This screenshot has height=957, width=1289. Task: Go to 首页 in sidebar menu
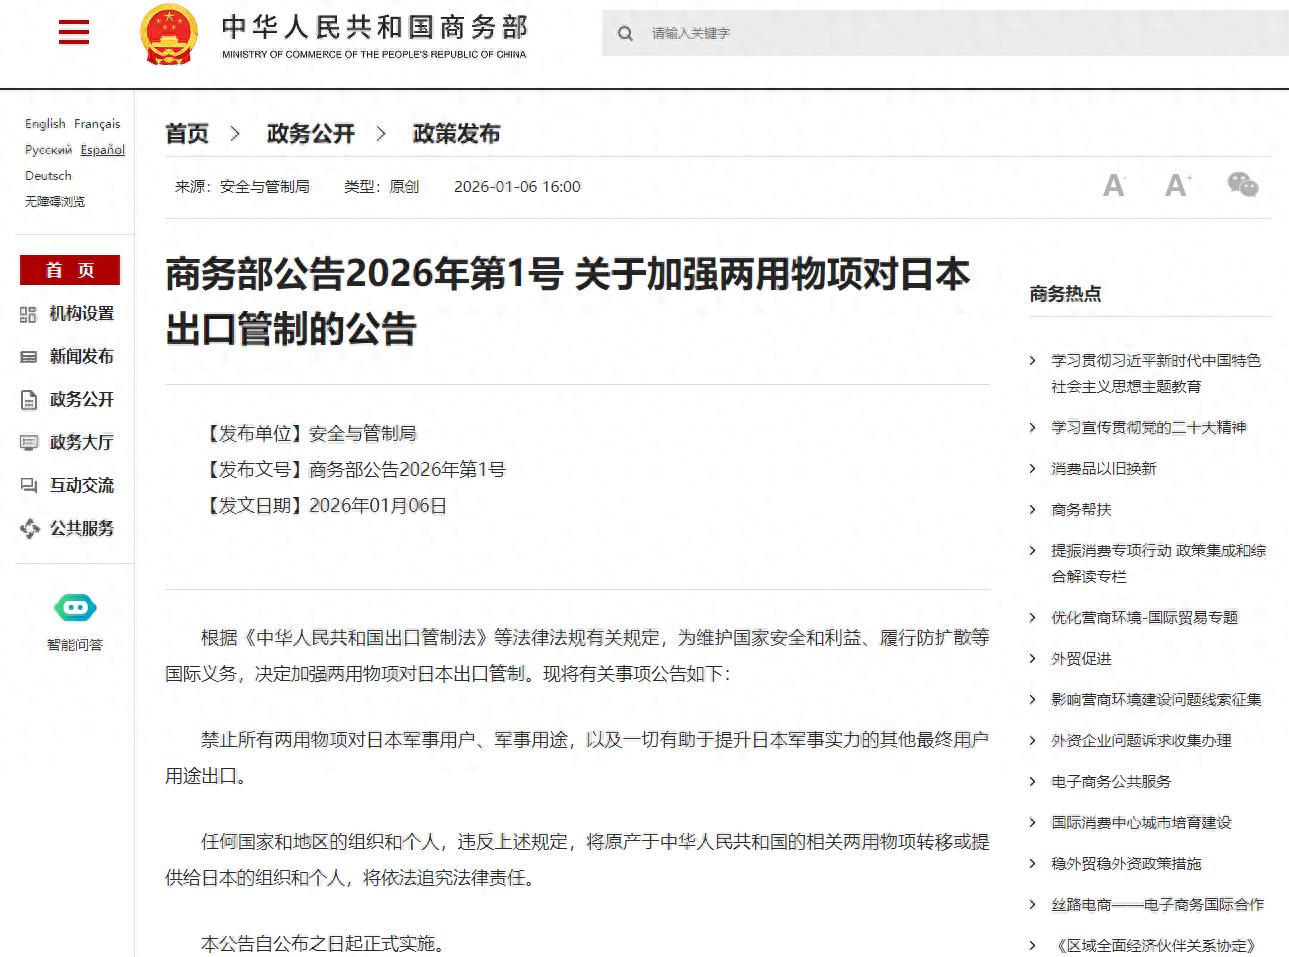pyautogui.click(x=70, y=270)
